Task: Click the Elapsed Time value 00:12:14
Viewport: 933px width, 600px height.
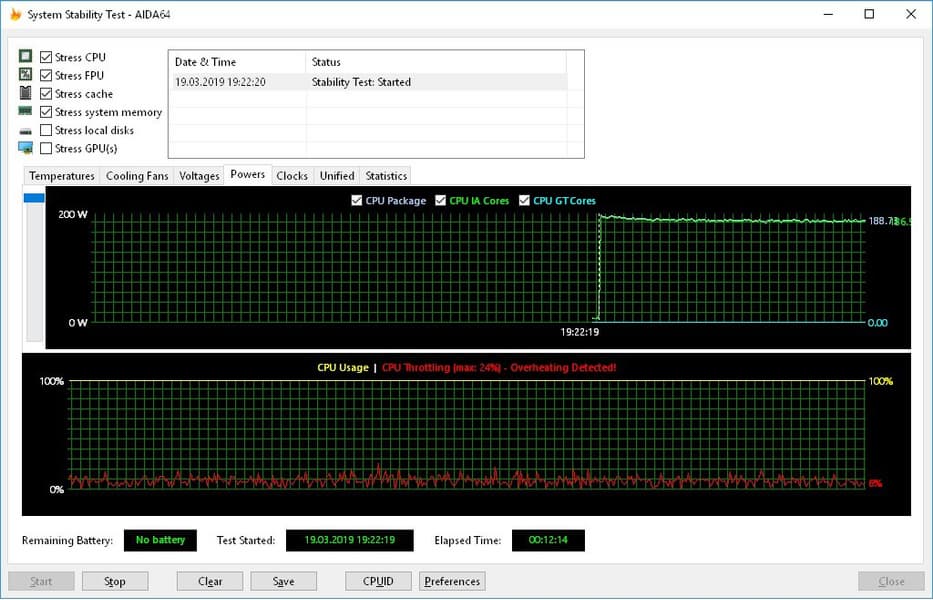Action: 548,540
